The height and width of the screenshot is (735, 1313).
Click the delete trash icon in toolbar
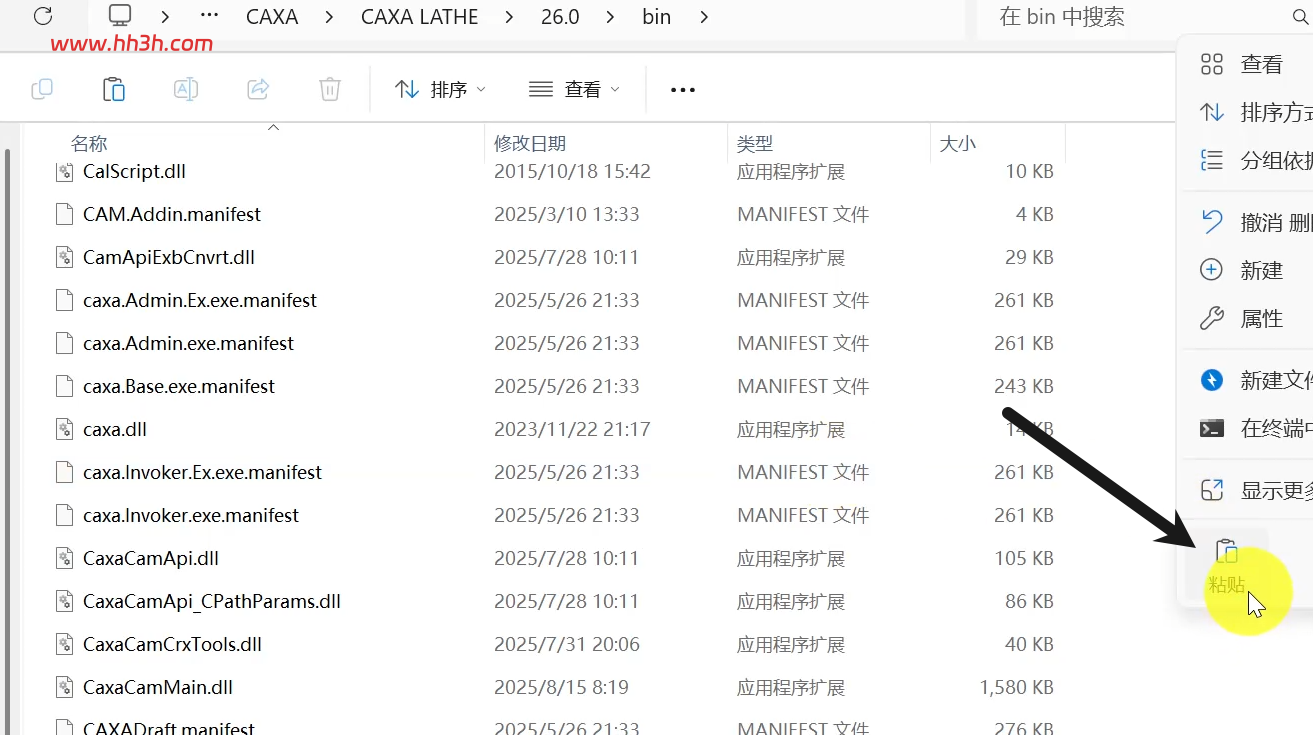330,89
